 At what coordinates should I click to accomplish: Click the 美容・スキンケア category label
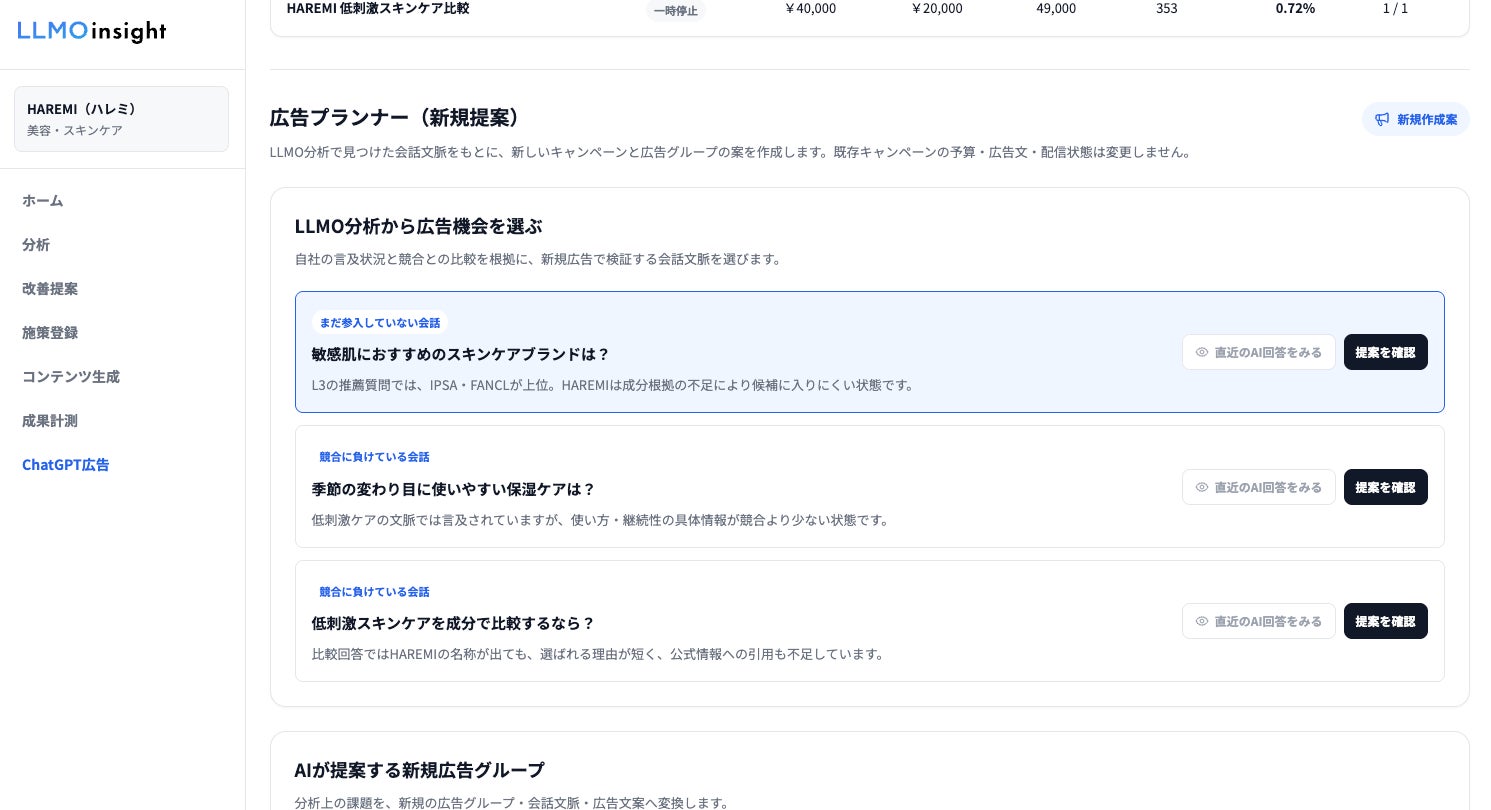point(75,130)
